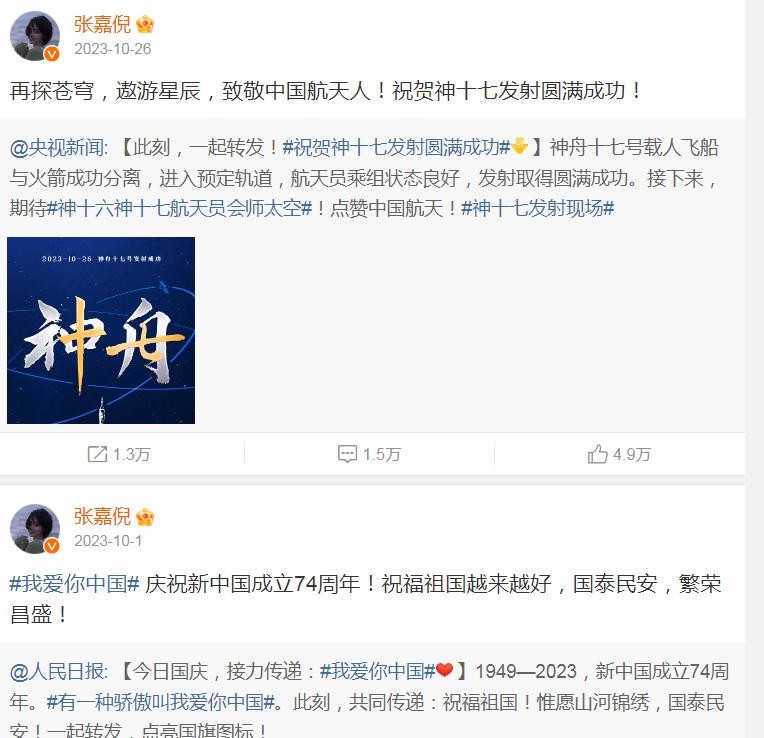
Task: Open hashtag #祝贺神十七发射圆满成功#
Action: pos(397,148)
